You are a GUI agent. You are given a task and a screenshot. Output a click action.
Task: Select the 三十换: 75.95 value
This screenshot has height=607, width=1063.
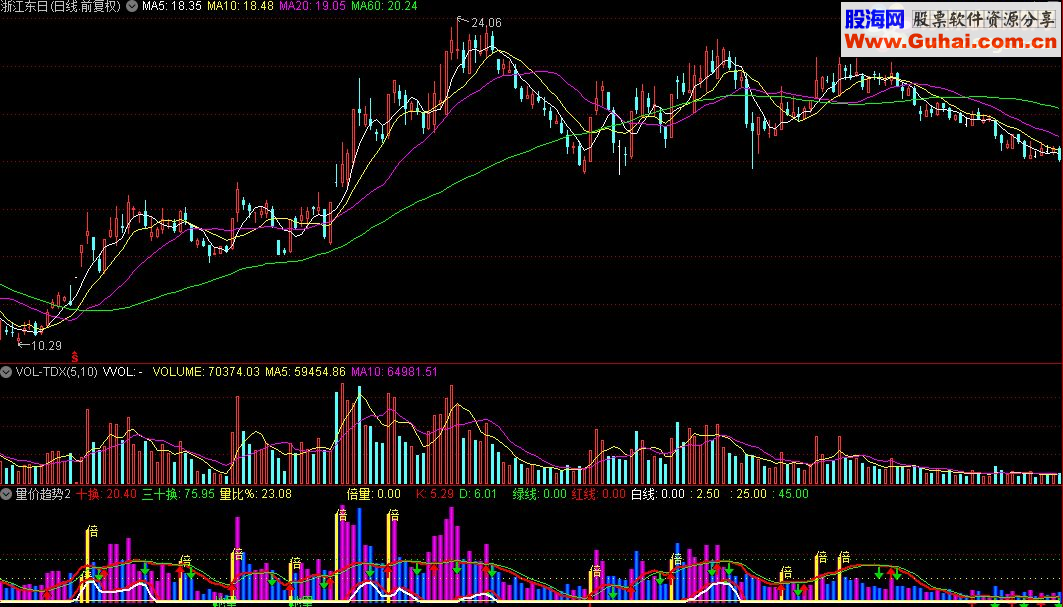178,494
